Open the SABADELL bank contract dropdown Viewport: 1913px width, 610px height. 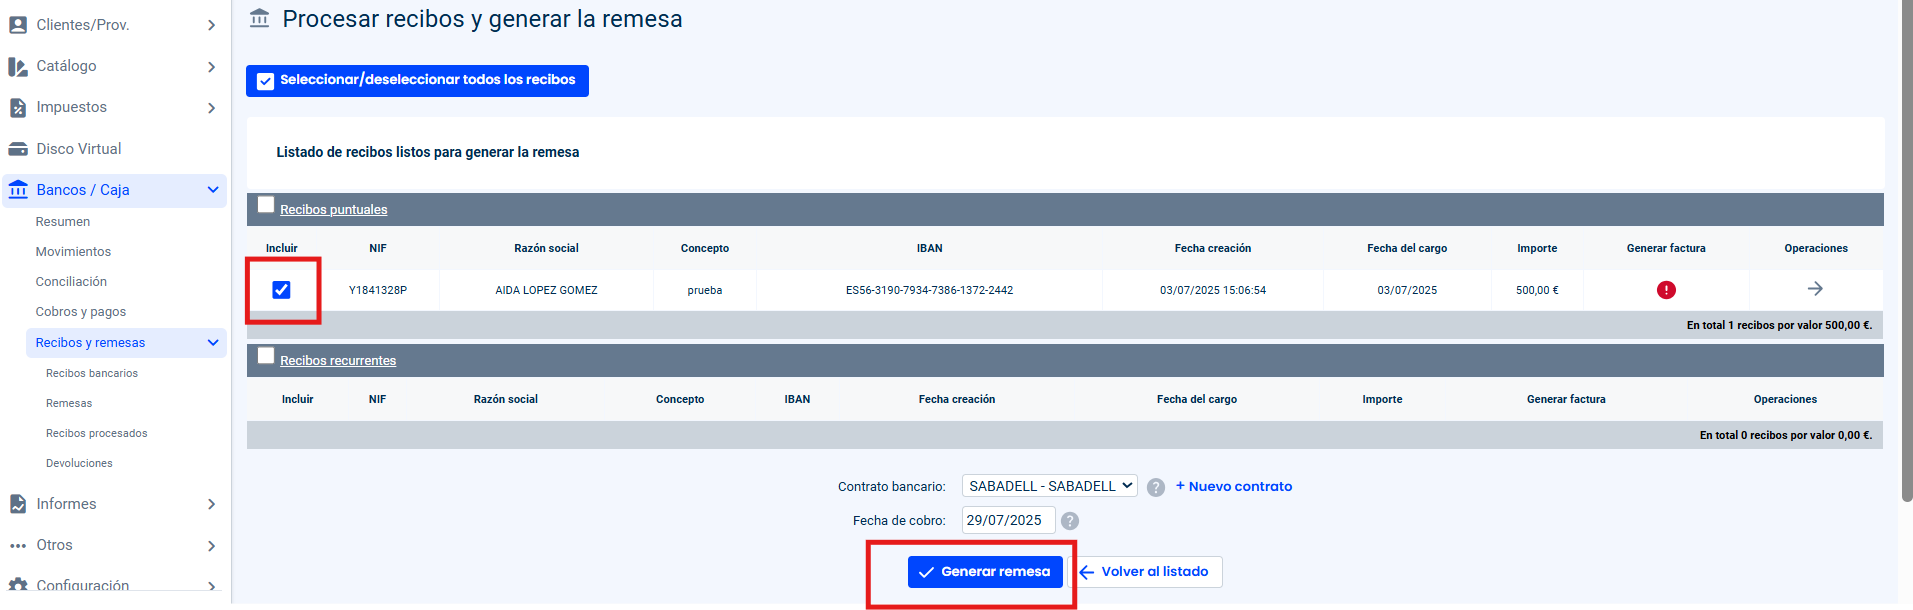tap(1049, 486)
